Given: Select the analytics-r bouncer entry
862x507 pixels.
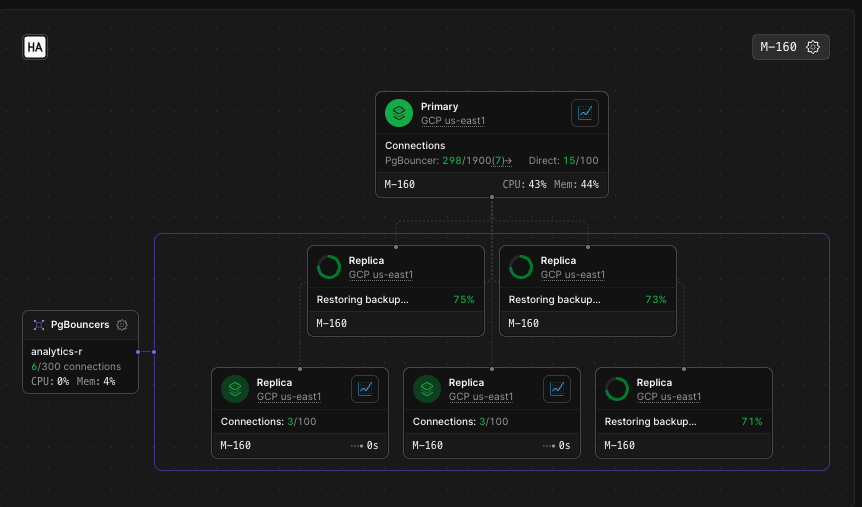Looking at the screenshot, I should [x=57, y=351].
